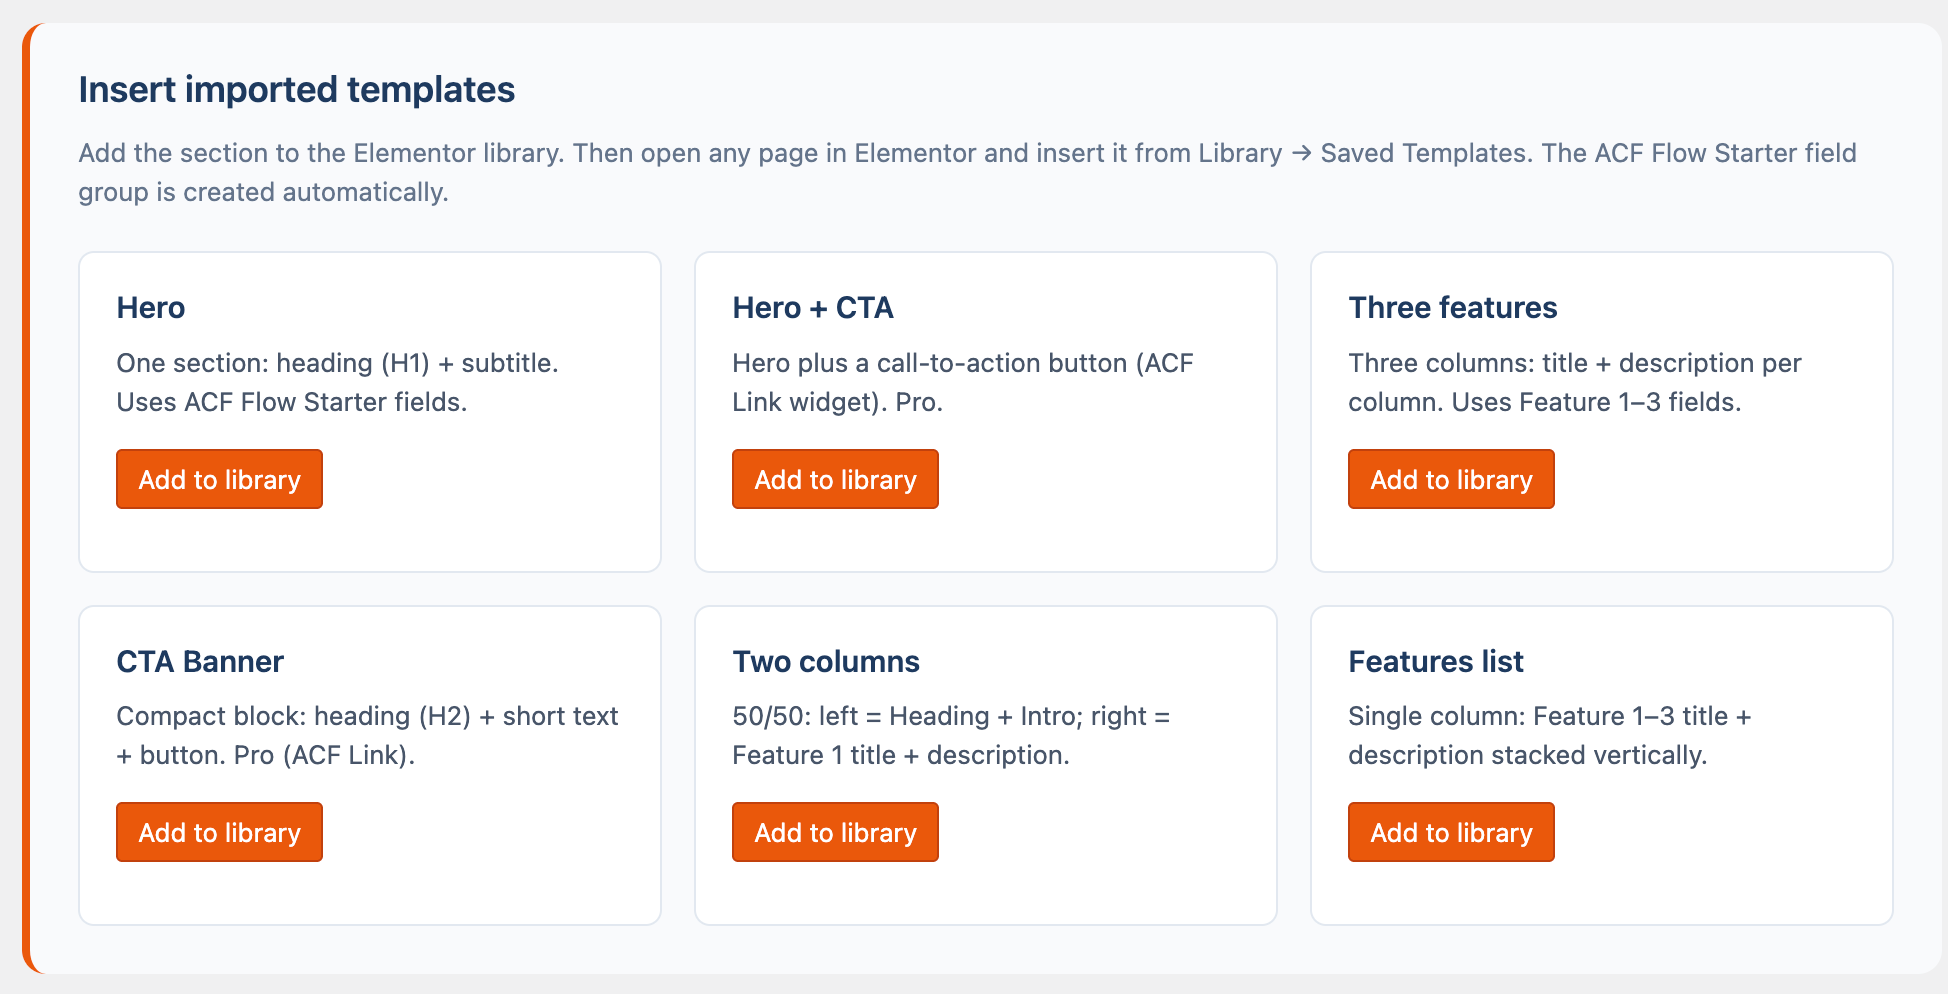Viewport: 1948px width, 994px height.
Task: Click the CTA Banner card title
Action: pos(200,661)
